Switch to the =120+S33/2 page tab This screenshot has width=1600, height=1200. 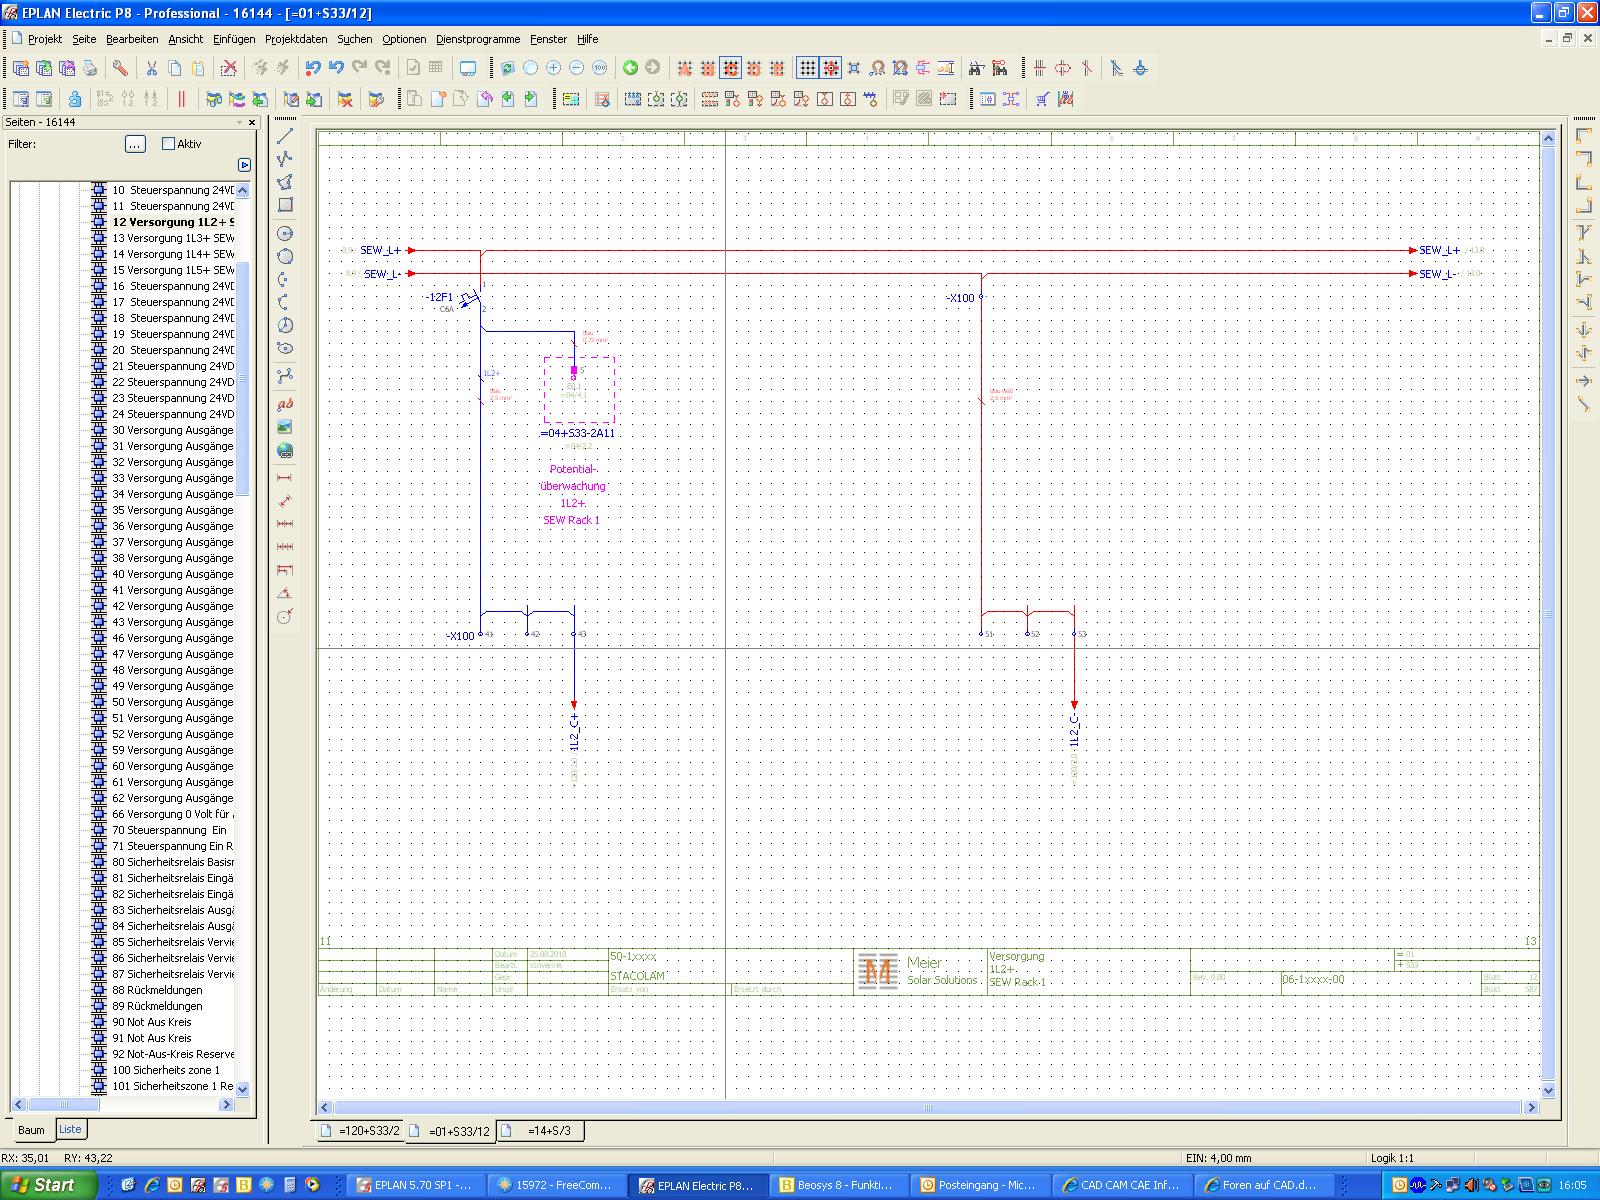(x=359, y=1131)
